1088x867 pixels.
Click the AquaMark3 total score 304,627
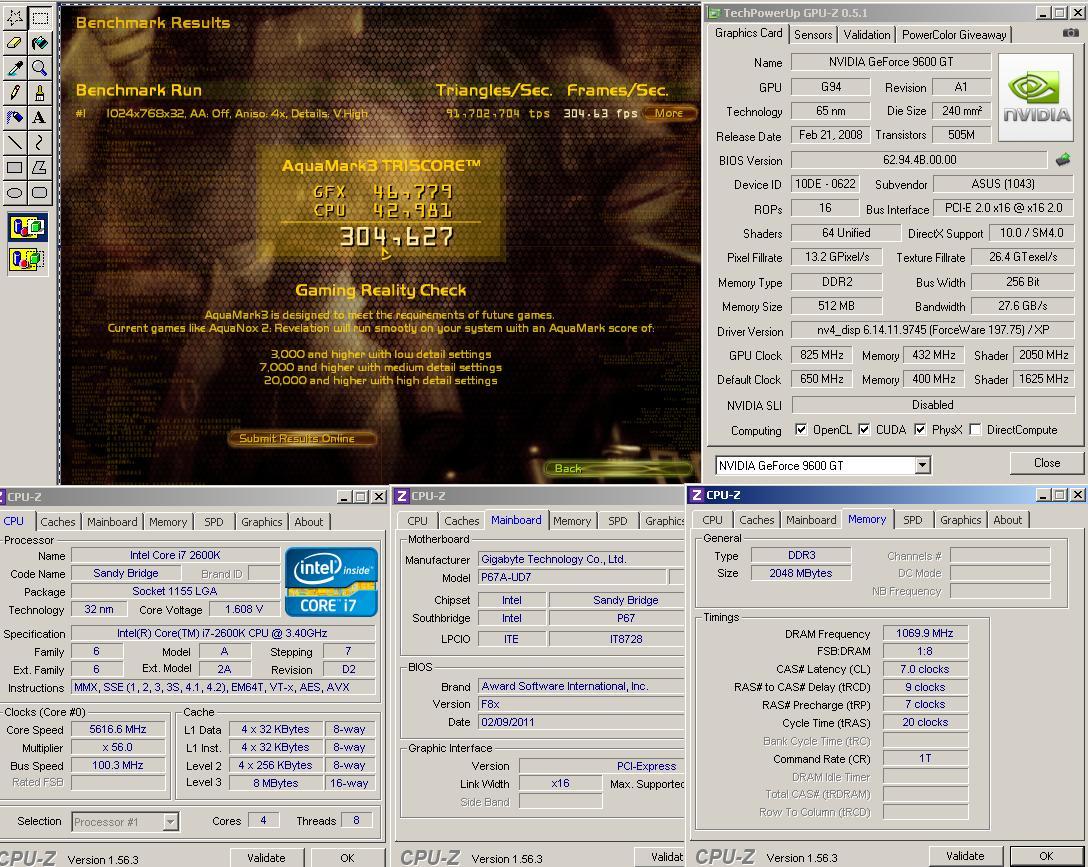point(396,237)
